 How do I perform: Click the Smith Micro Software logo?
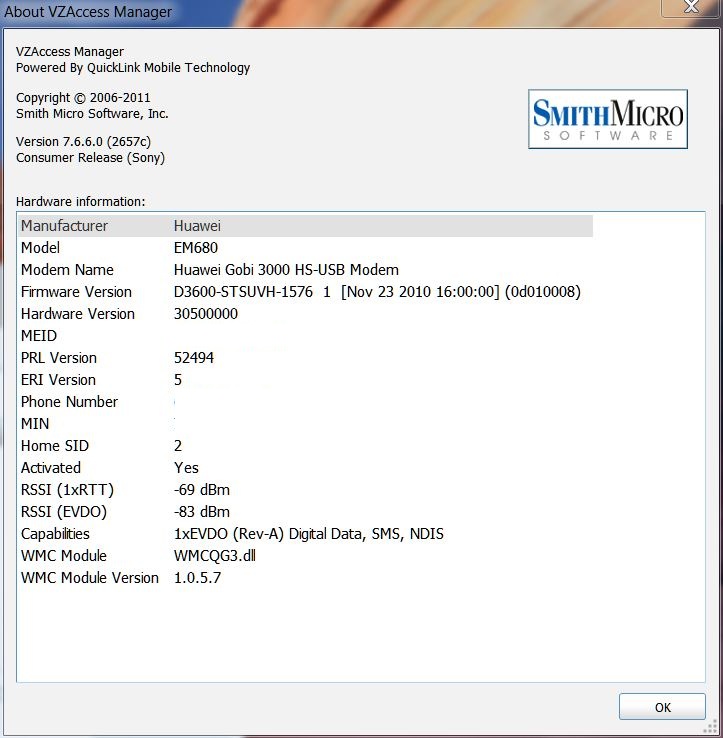click(608, 119)
